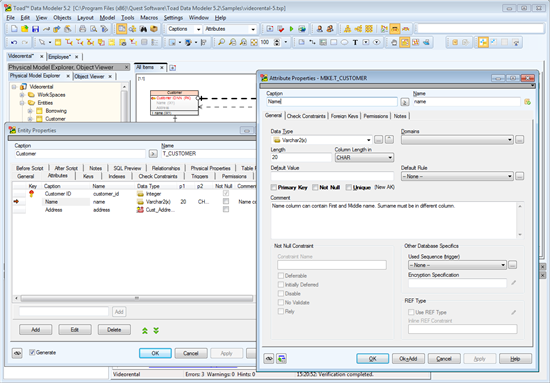Toggle the No Validate checkbox
The height and width of the screenshot is (383, 550).
[281, 302]
